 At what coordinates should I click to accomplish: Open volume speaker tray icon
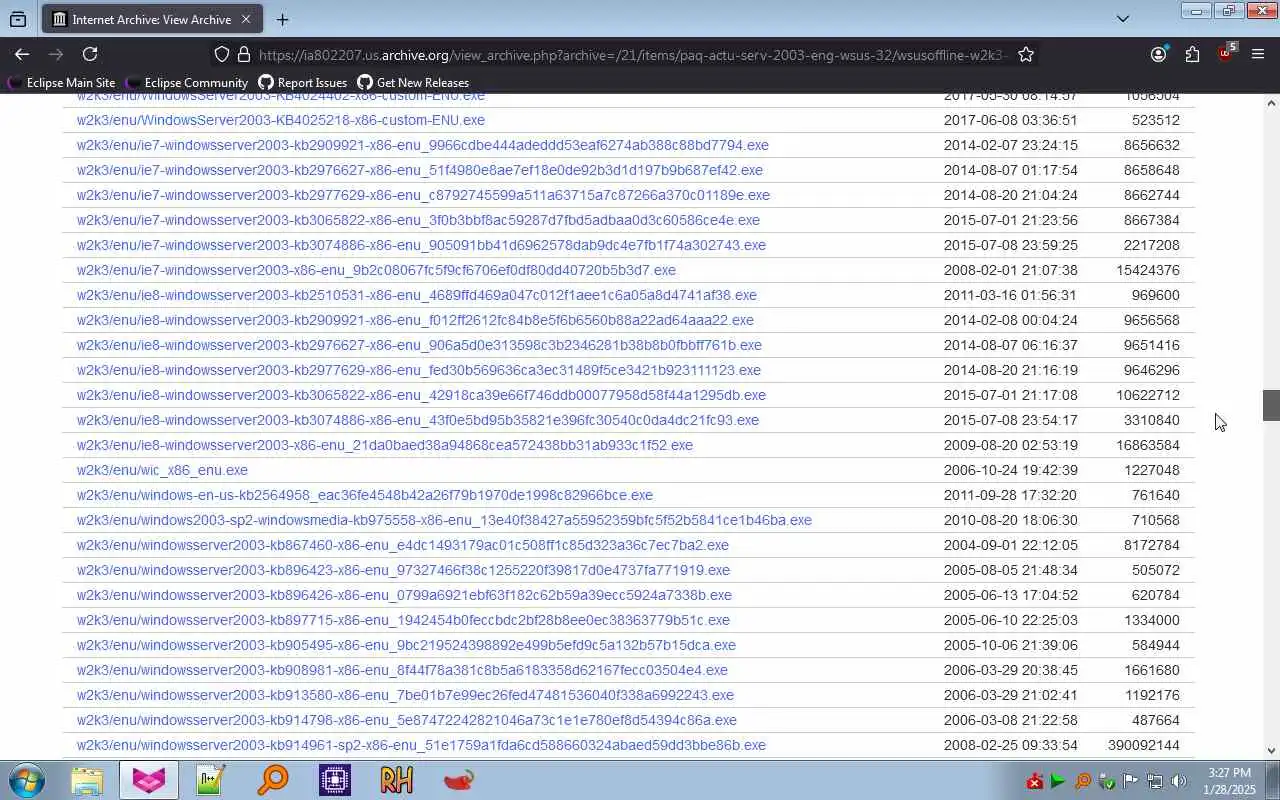tap(1178, 781)
